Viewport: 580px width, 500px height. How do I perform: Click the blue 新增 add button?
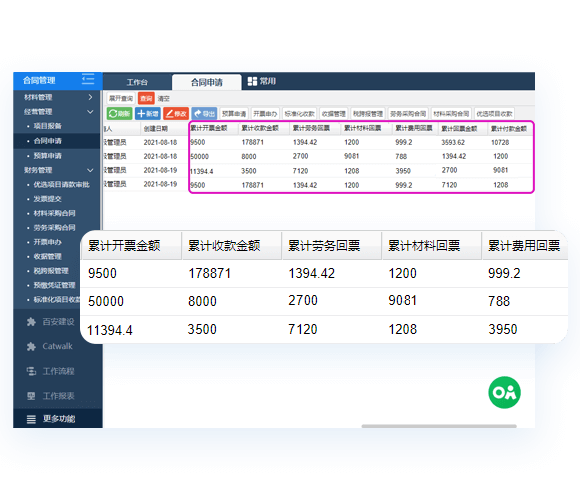click(x=148, y=114)
